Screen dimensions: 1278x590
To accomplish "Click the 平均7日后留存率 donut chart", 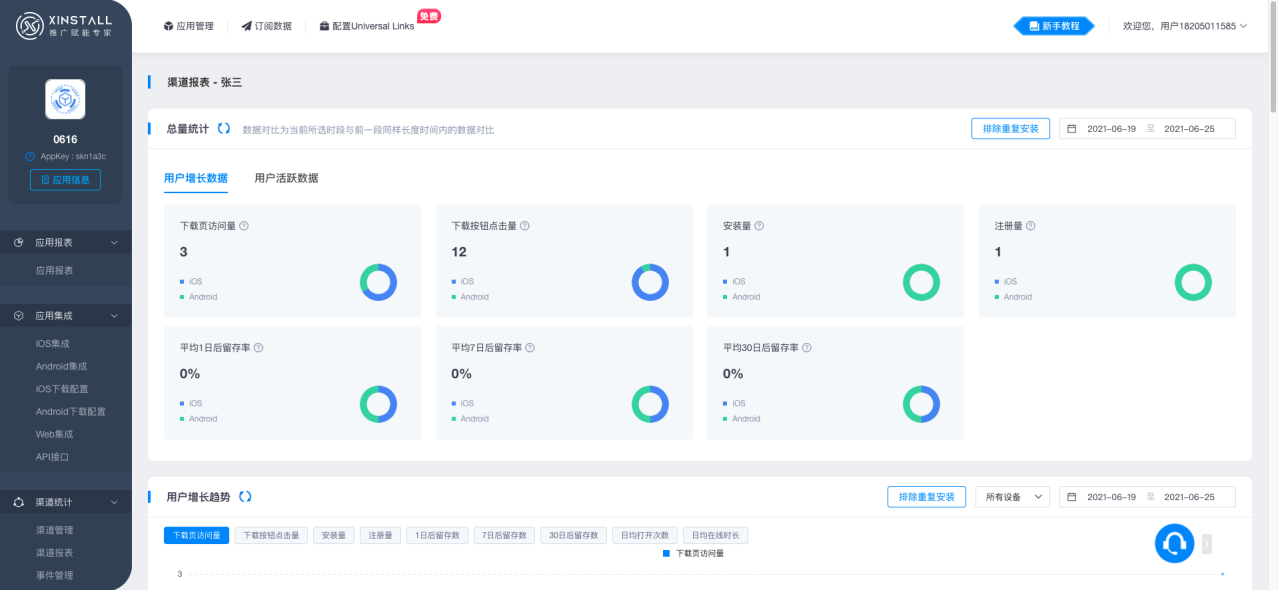I will pos(650,404).
